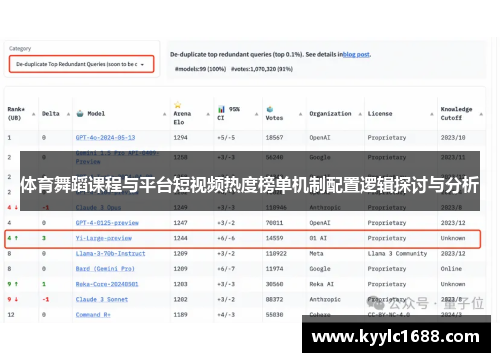The height and width of the screenshot is (362, 500).
Task: Click the votes count 110922
Action: (x=276, y=253)
